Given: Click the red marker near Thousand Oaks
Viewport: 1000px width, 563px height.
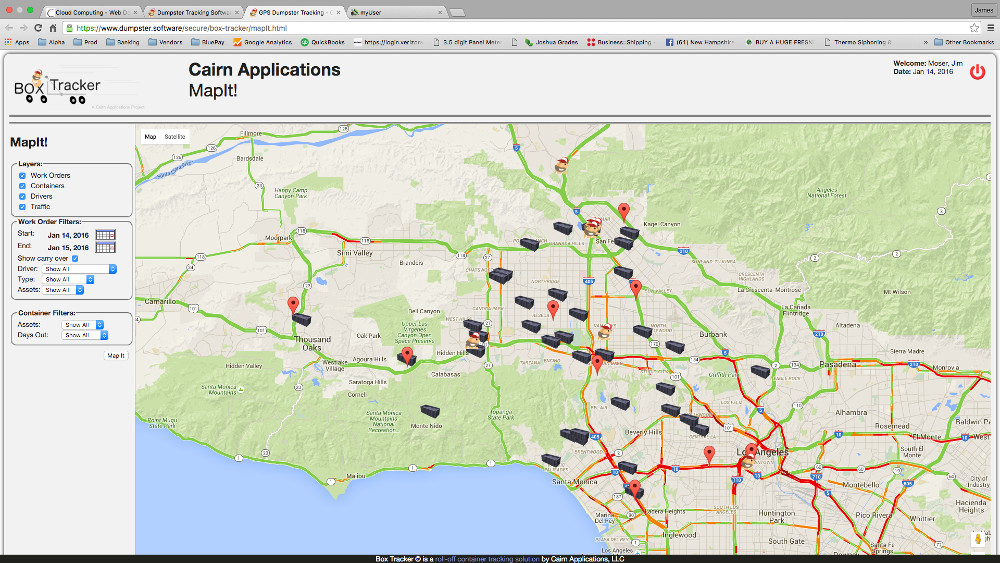Looking at the screenshot, I should pyautogui.click(x=293, y=305).
